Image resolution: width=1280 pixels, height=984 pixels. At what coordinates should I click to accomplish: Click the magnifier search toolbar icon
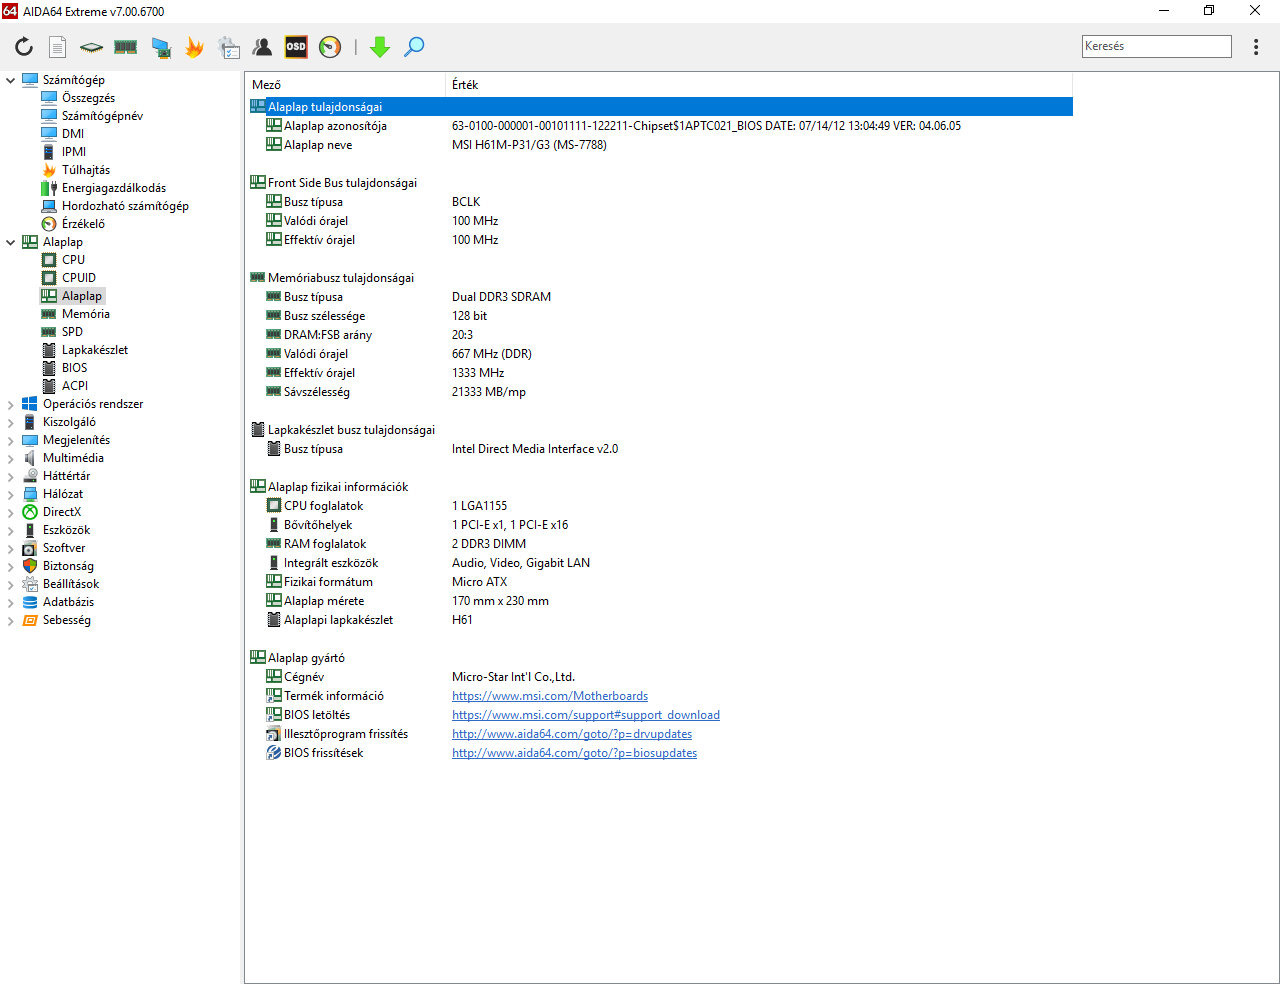click(x=414, y=46)
